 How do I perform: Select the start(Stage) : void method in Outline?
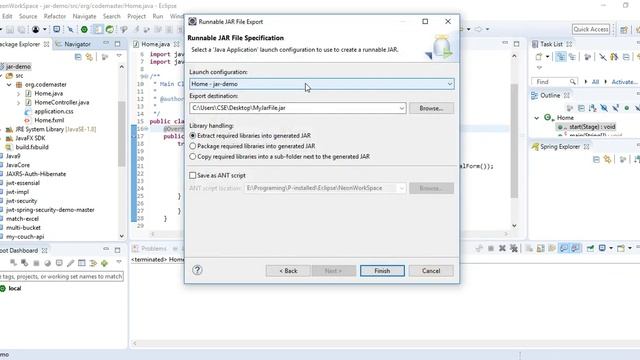point(592,127)
